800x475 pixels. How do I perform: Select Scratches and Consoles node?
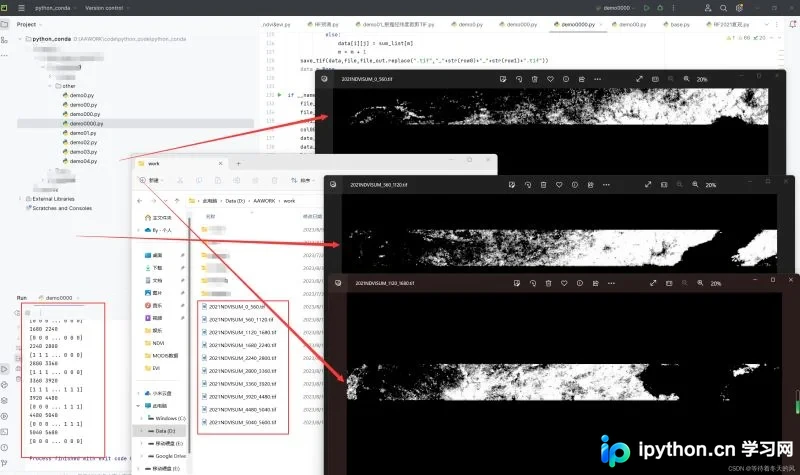click(58, 208)
